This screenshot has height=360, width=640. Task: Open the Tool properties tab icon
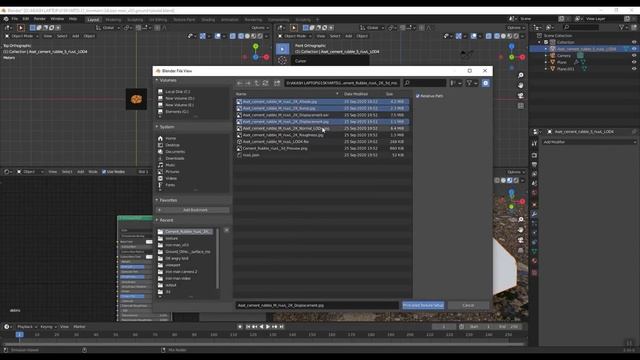pyautogui.click(x=534, y=144)
